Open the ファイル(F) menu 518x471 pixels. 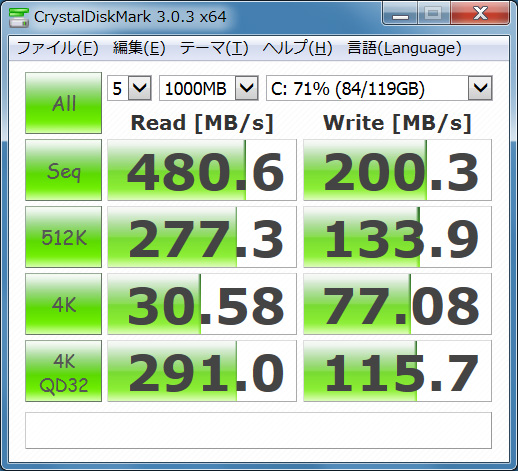pyautogui.click(x=57, y=48)
